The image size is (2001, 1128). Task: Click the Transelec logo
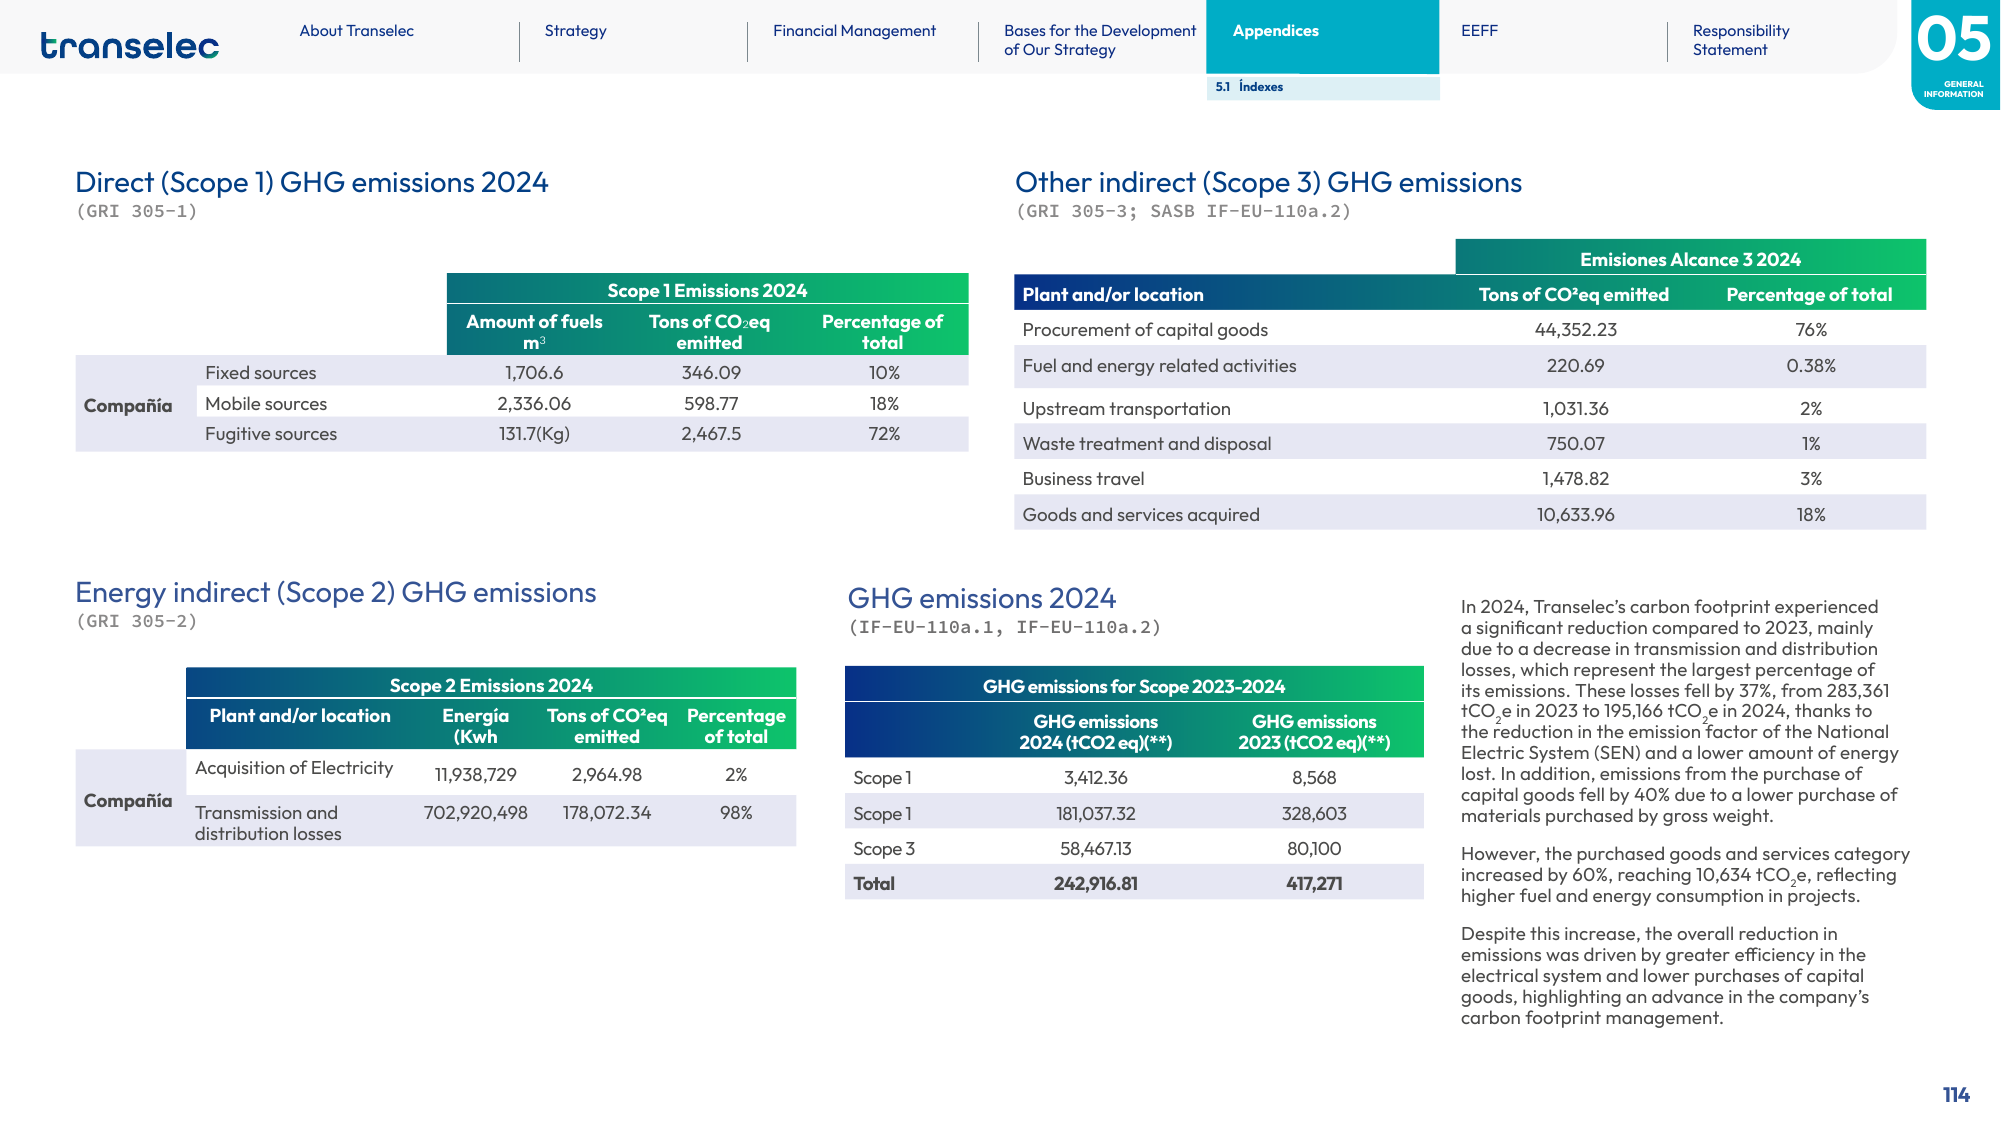pos(129,46)
